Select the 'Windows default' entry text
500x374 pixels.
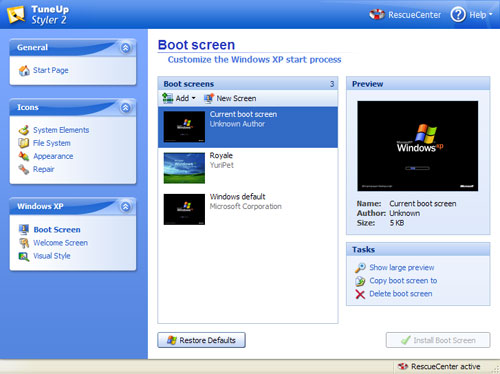click(x=238, y=197)
